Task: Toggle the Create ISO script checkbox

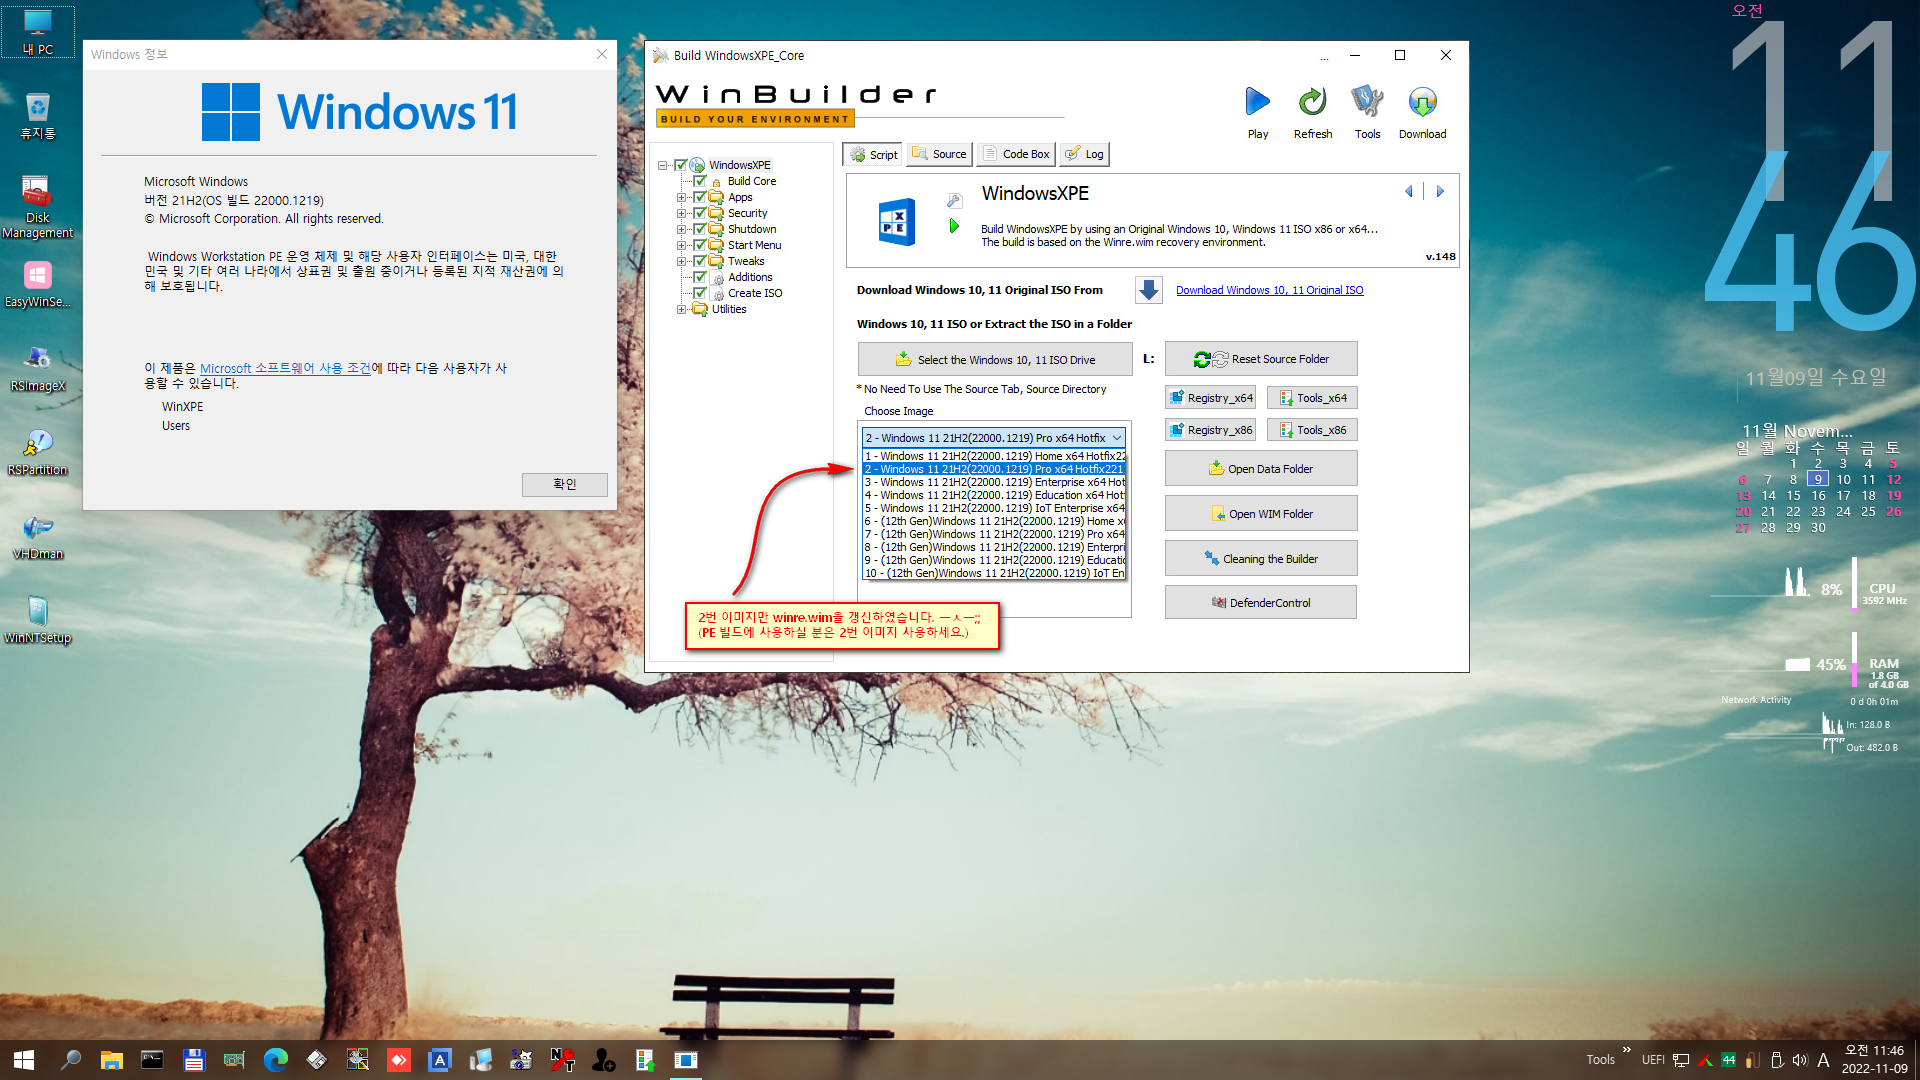Action: coord(700,293)
